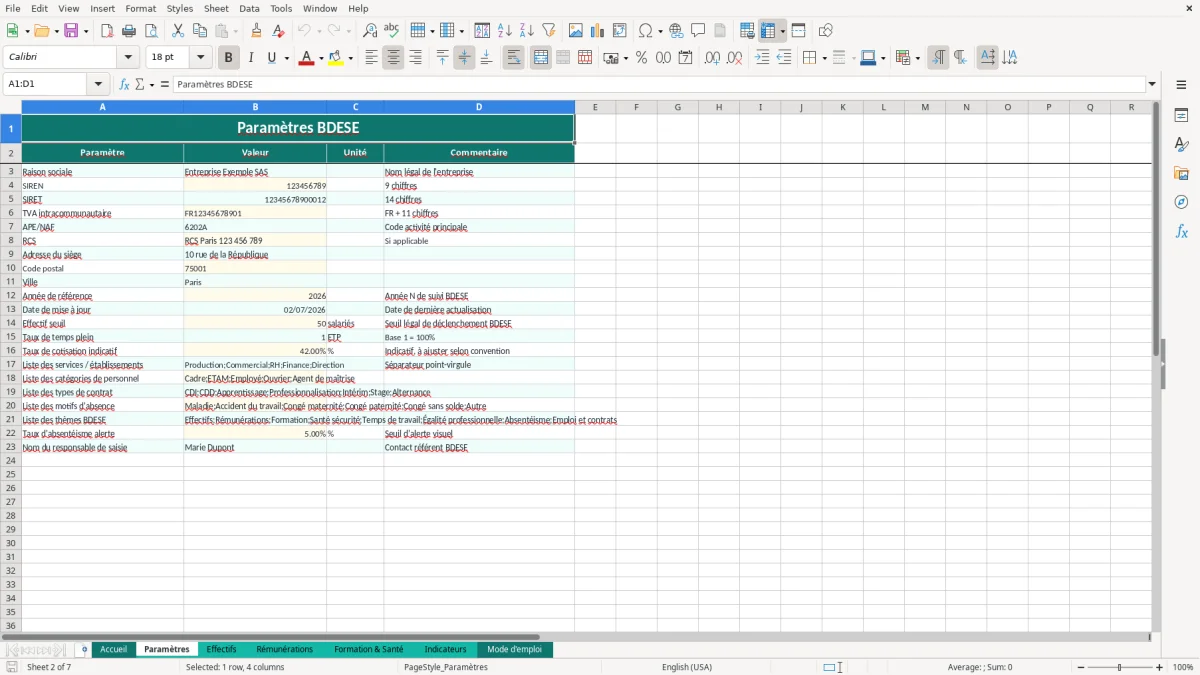
Task: Select column E header
Action: [x=595, y=107]
